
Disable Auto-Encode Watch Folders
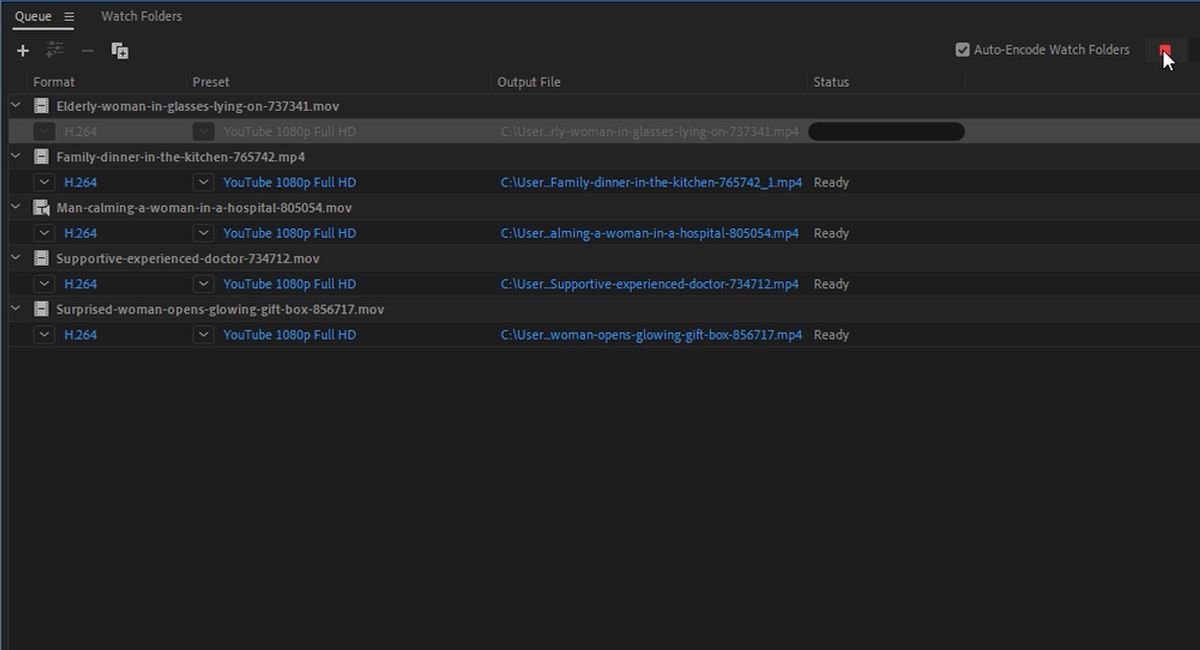coord(962,49)
